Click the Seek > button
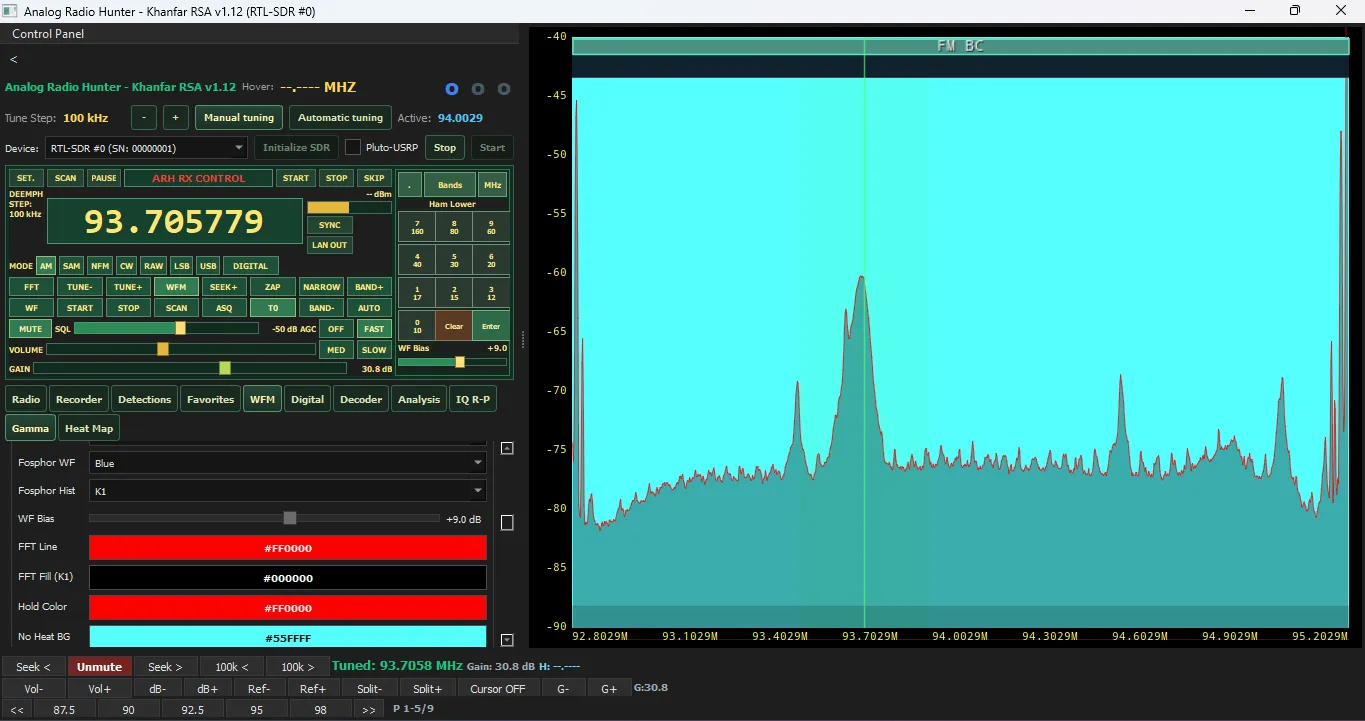Image resolution: width=1365 pixels, height=721 pixels. click(x=166, y=667)
